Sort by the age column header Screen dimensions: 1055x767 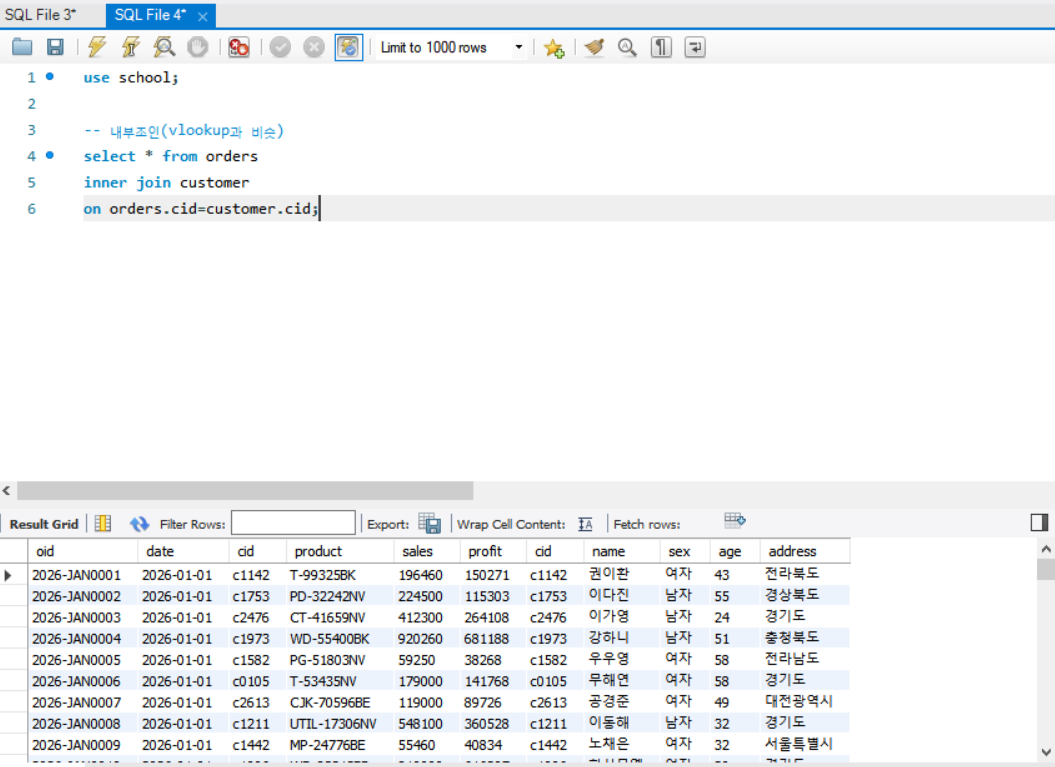coord(735,551)
